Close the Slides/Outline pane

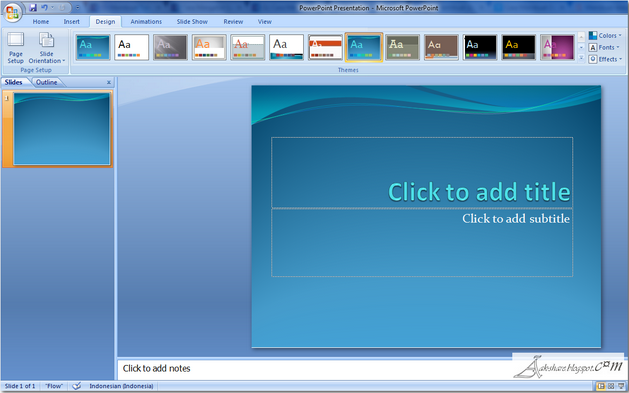[x=109, y=82]
